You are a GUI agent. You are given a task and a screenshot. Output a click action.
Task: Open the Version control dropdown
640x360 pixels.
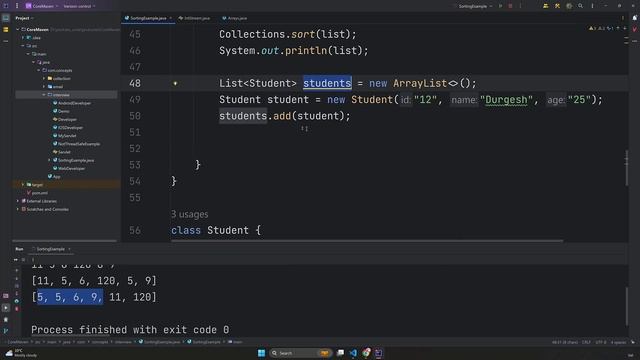79,6
